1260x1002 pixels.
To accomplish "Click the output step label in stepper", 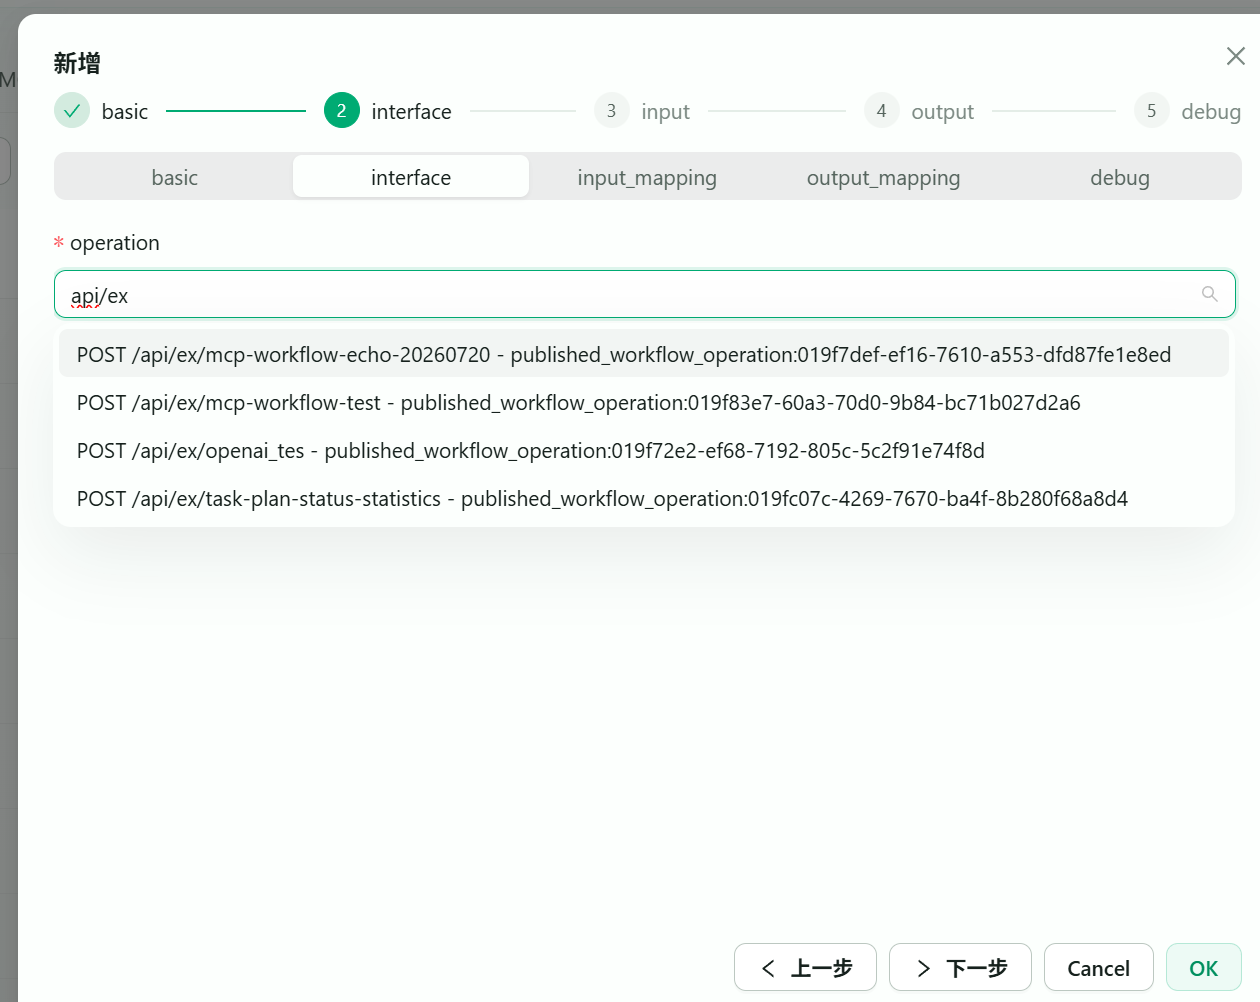I will [943, 111].
